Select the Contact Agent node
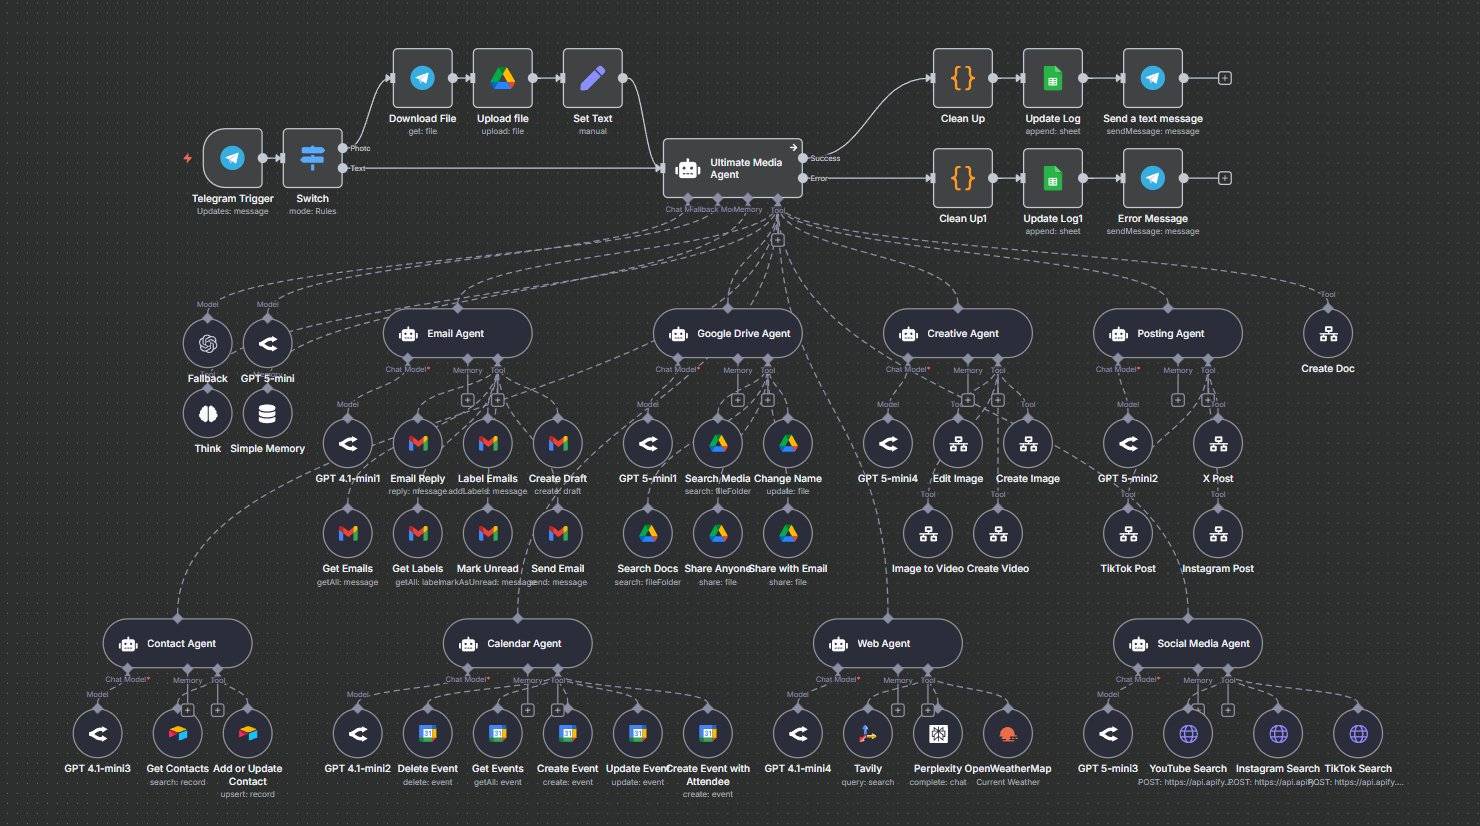Viewport: 1480px width, 826px height. pos(177,643)
